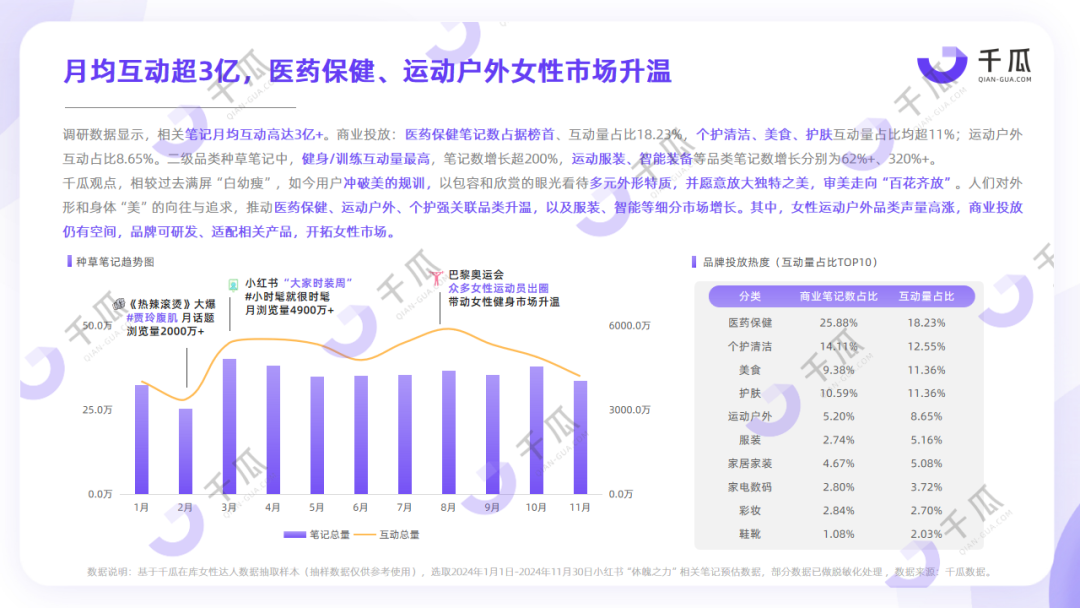Click the 4.67% table cell
Image resolution: width=1080 pixels, height=608 pixels.
838,463
